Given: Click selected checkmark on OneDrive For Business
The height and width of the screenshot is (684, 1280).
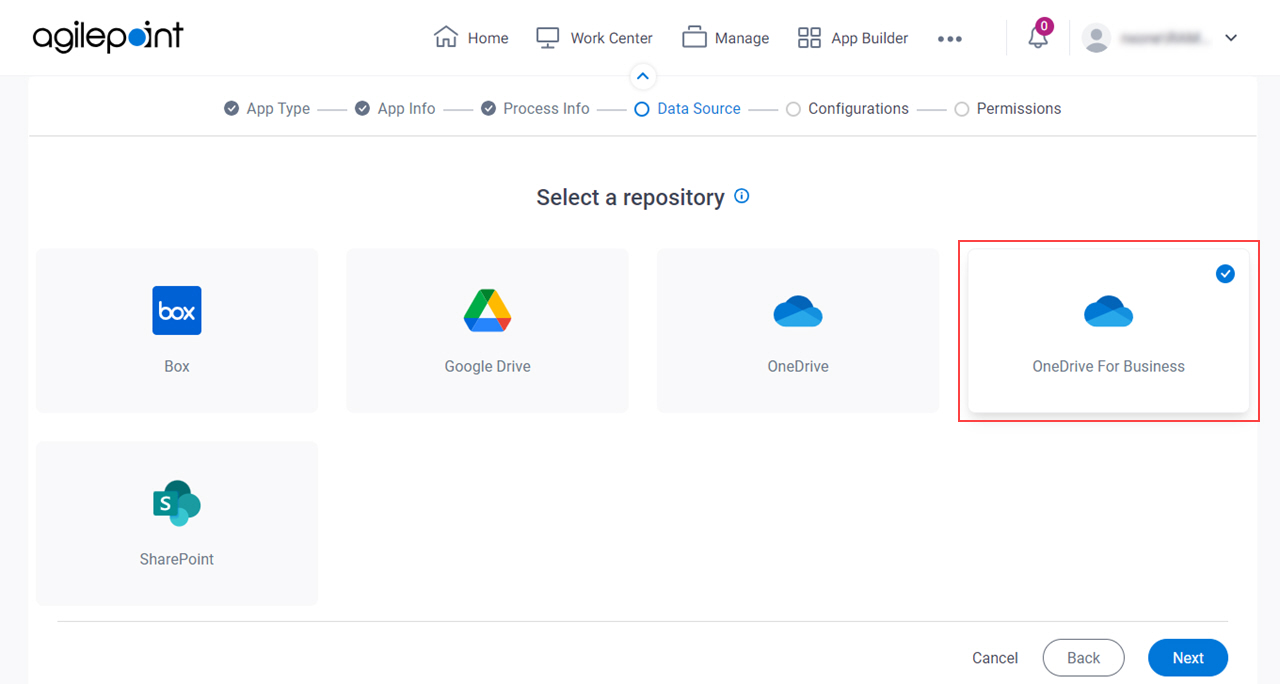Looking at the screenshot, I should coord(1225,273).
